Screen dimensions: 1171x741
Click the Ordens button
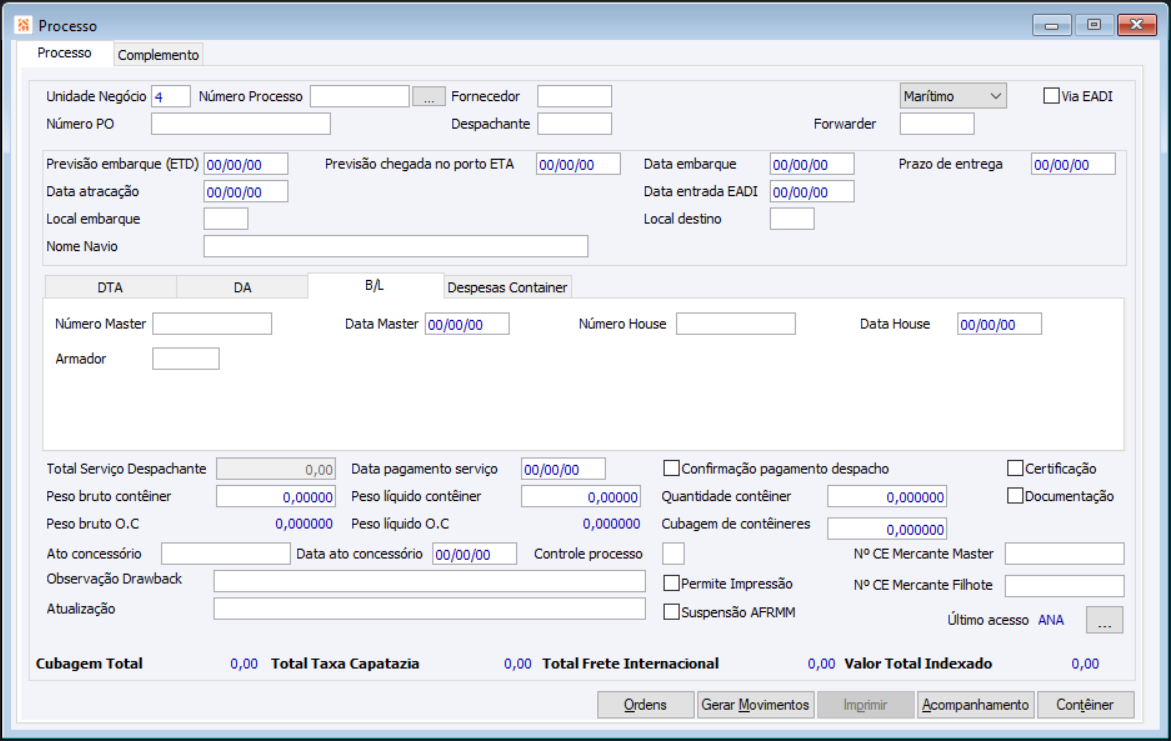tap(645, 705)
